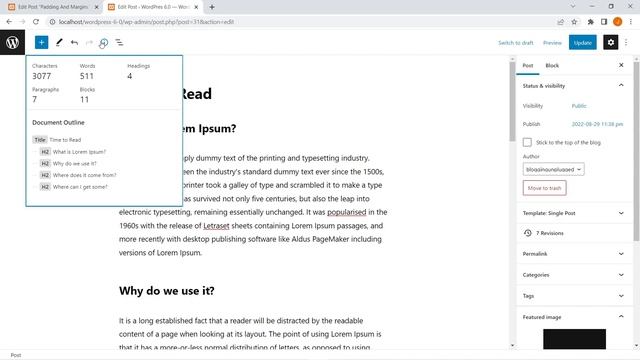
Task: Bookmark this page with the star icon
Action: tap(574, 22)
